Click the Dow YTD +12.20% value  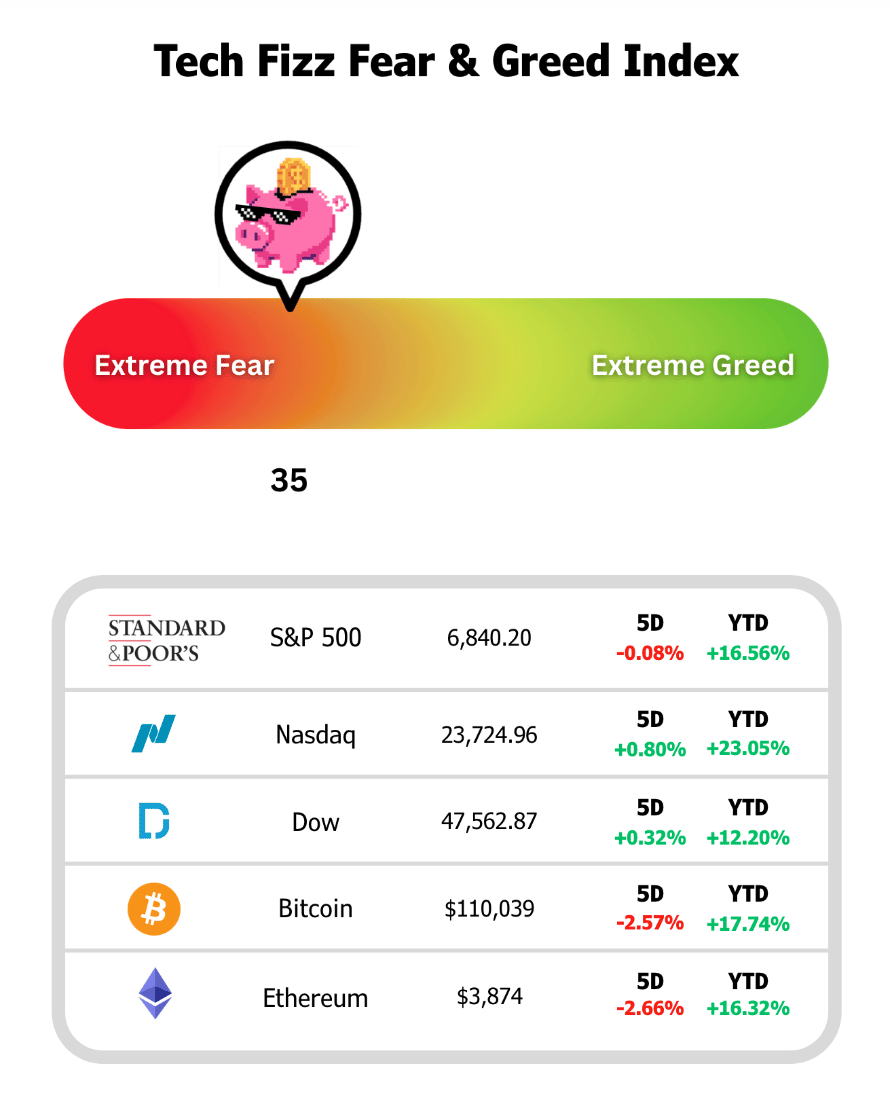[x=748, y=837]
